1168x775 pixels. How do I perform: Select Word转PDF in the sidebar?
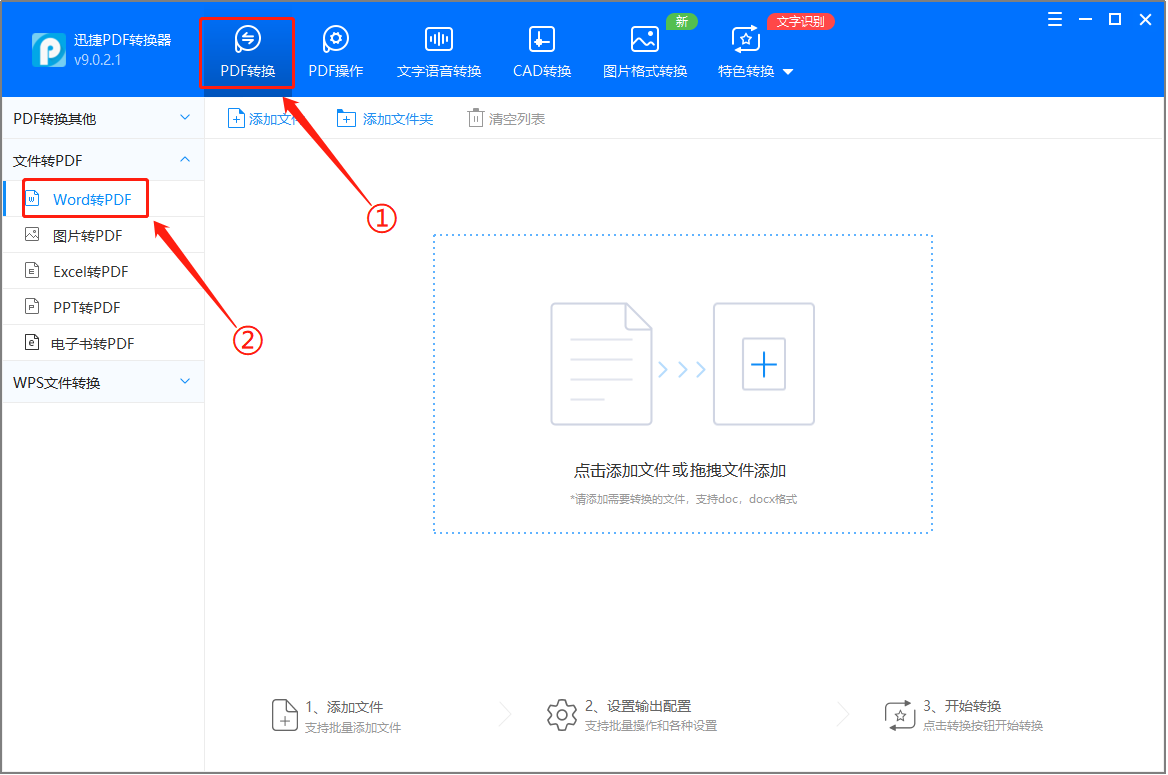tap(103, 199)
